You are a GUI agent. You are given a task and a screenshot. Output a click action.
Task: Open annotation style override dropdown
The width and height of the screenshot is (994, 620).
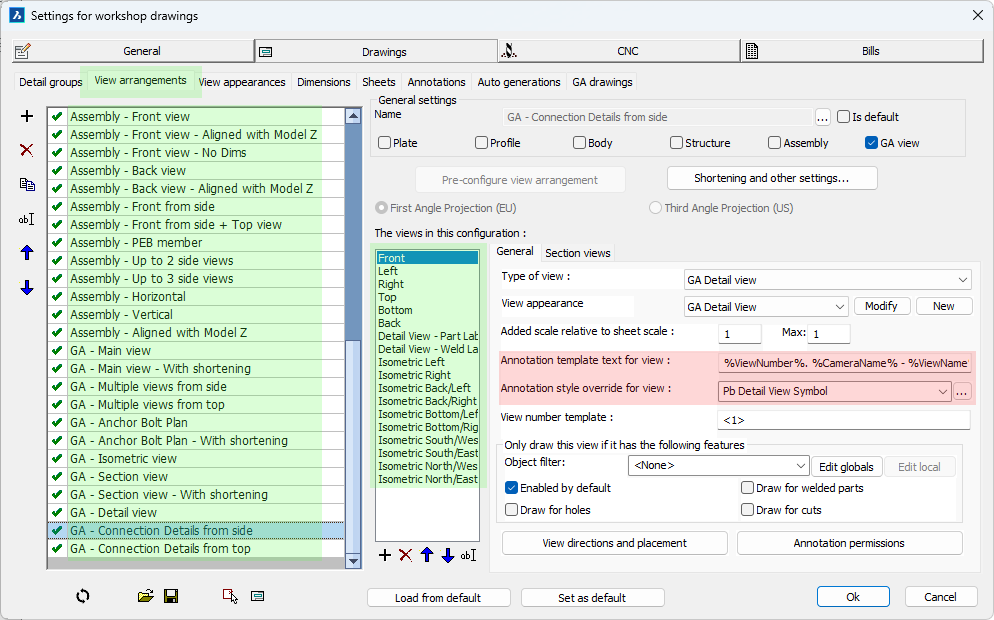point(942,392)
